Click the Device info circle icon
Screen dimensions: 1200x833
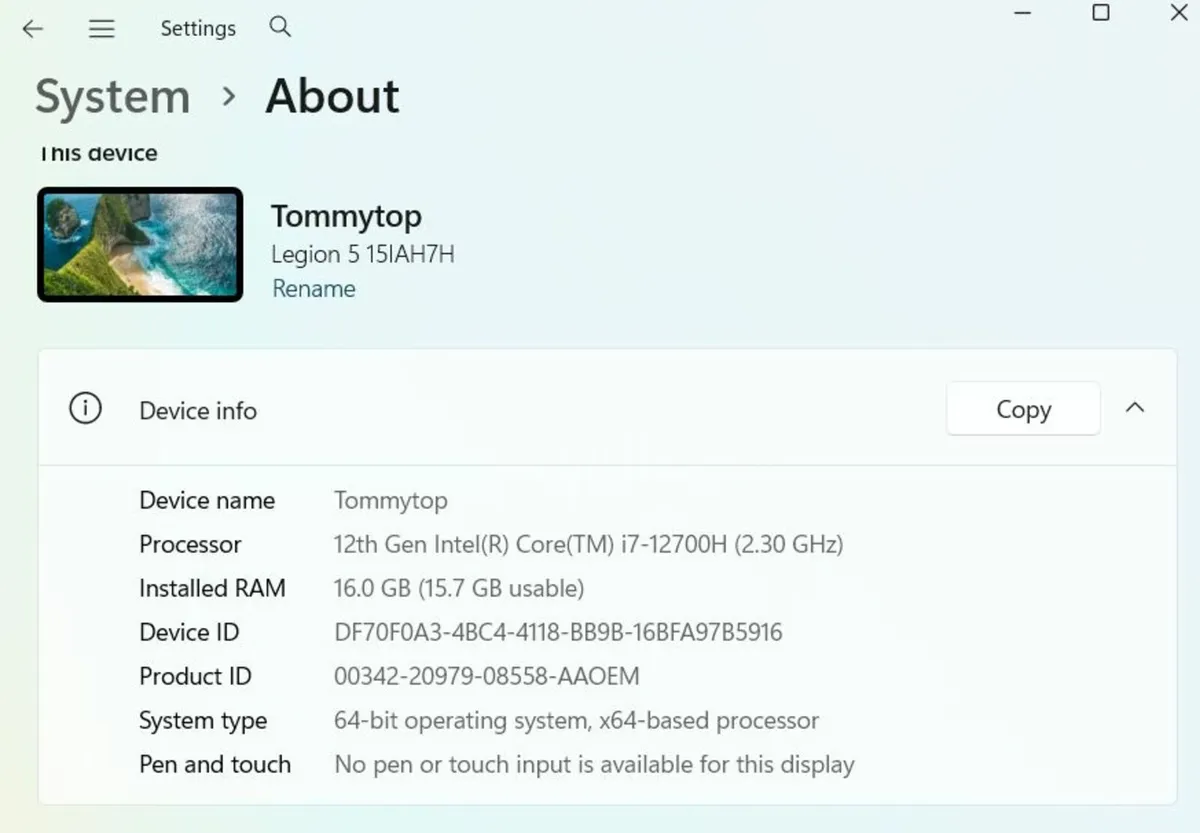[85, 409]
